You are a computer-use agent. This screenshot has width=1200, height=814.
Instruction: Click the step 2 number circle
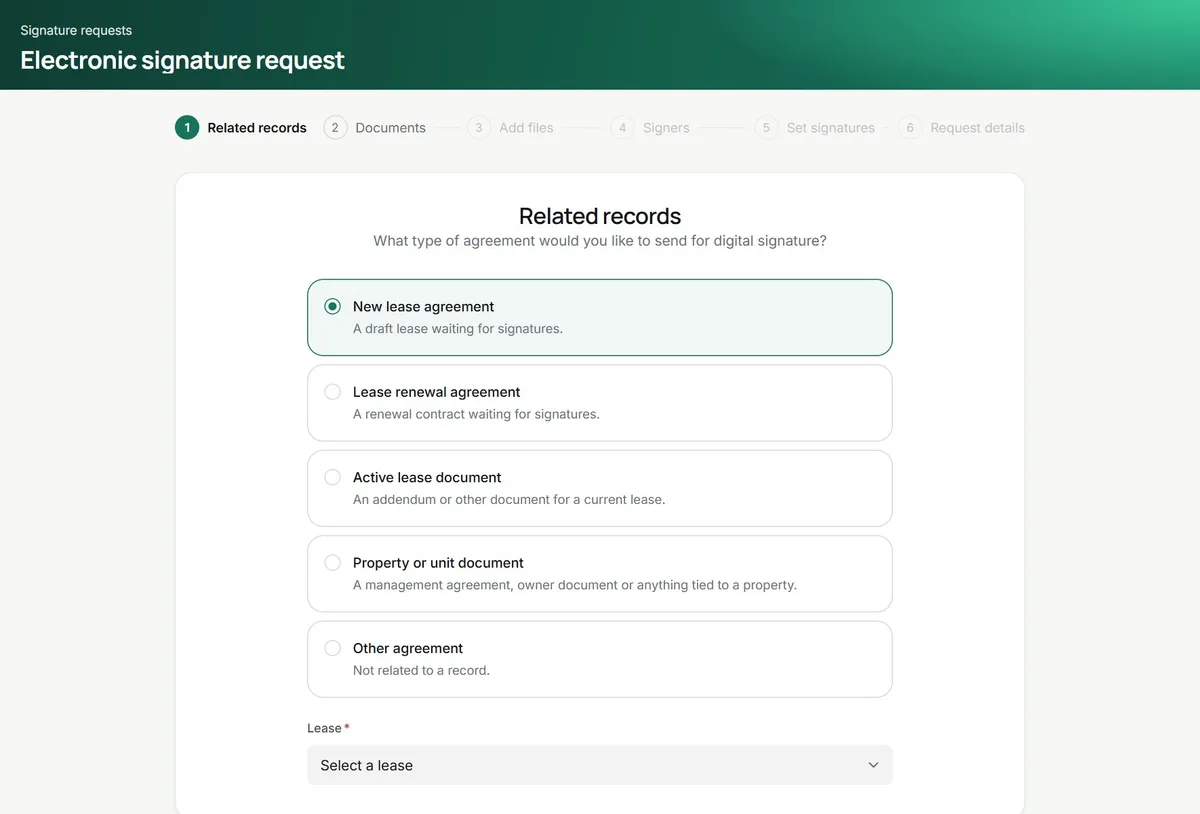pyautogui.click(x=335, y=128)
